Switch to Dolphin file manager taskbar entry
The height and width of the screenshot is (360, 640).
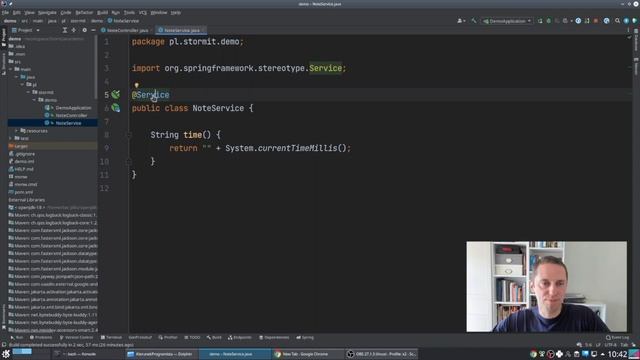click(x=162, y=354)
